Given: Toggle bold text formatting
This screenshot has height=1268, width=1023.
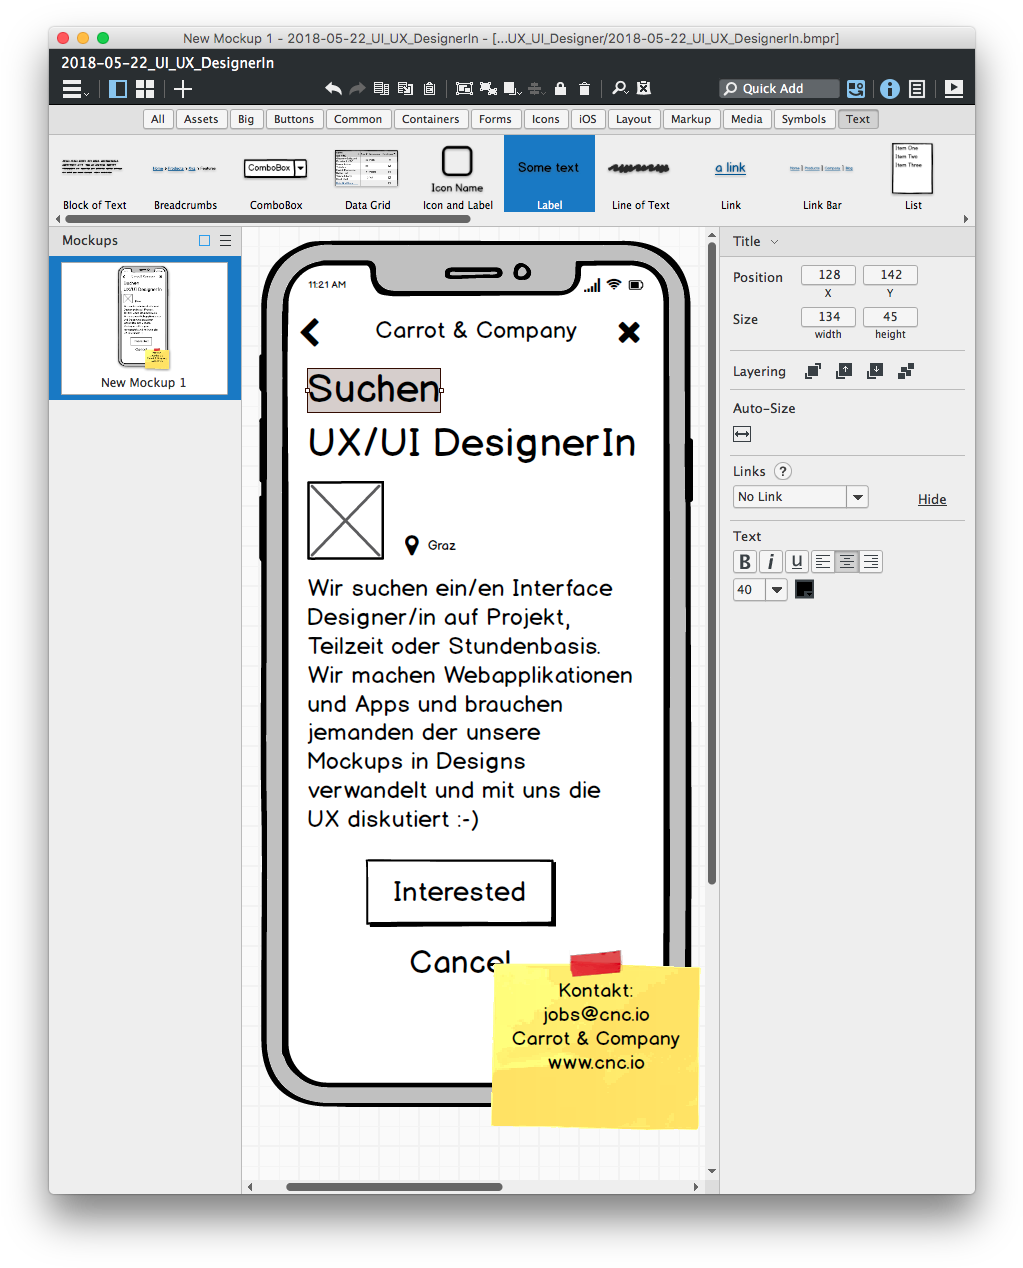Looking at the screenshot, I should coord(745,562).
